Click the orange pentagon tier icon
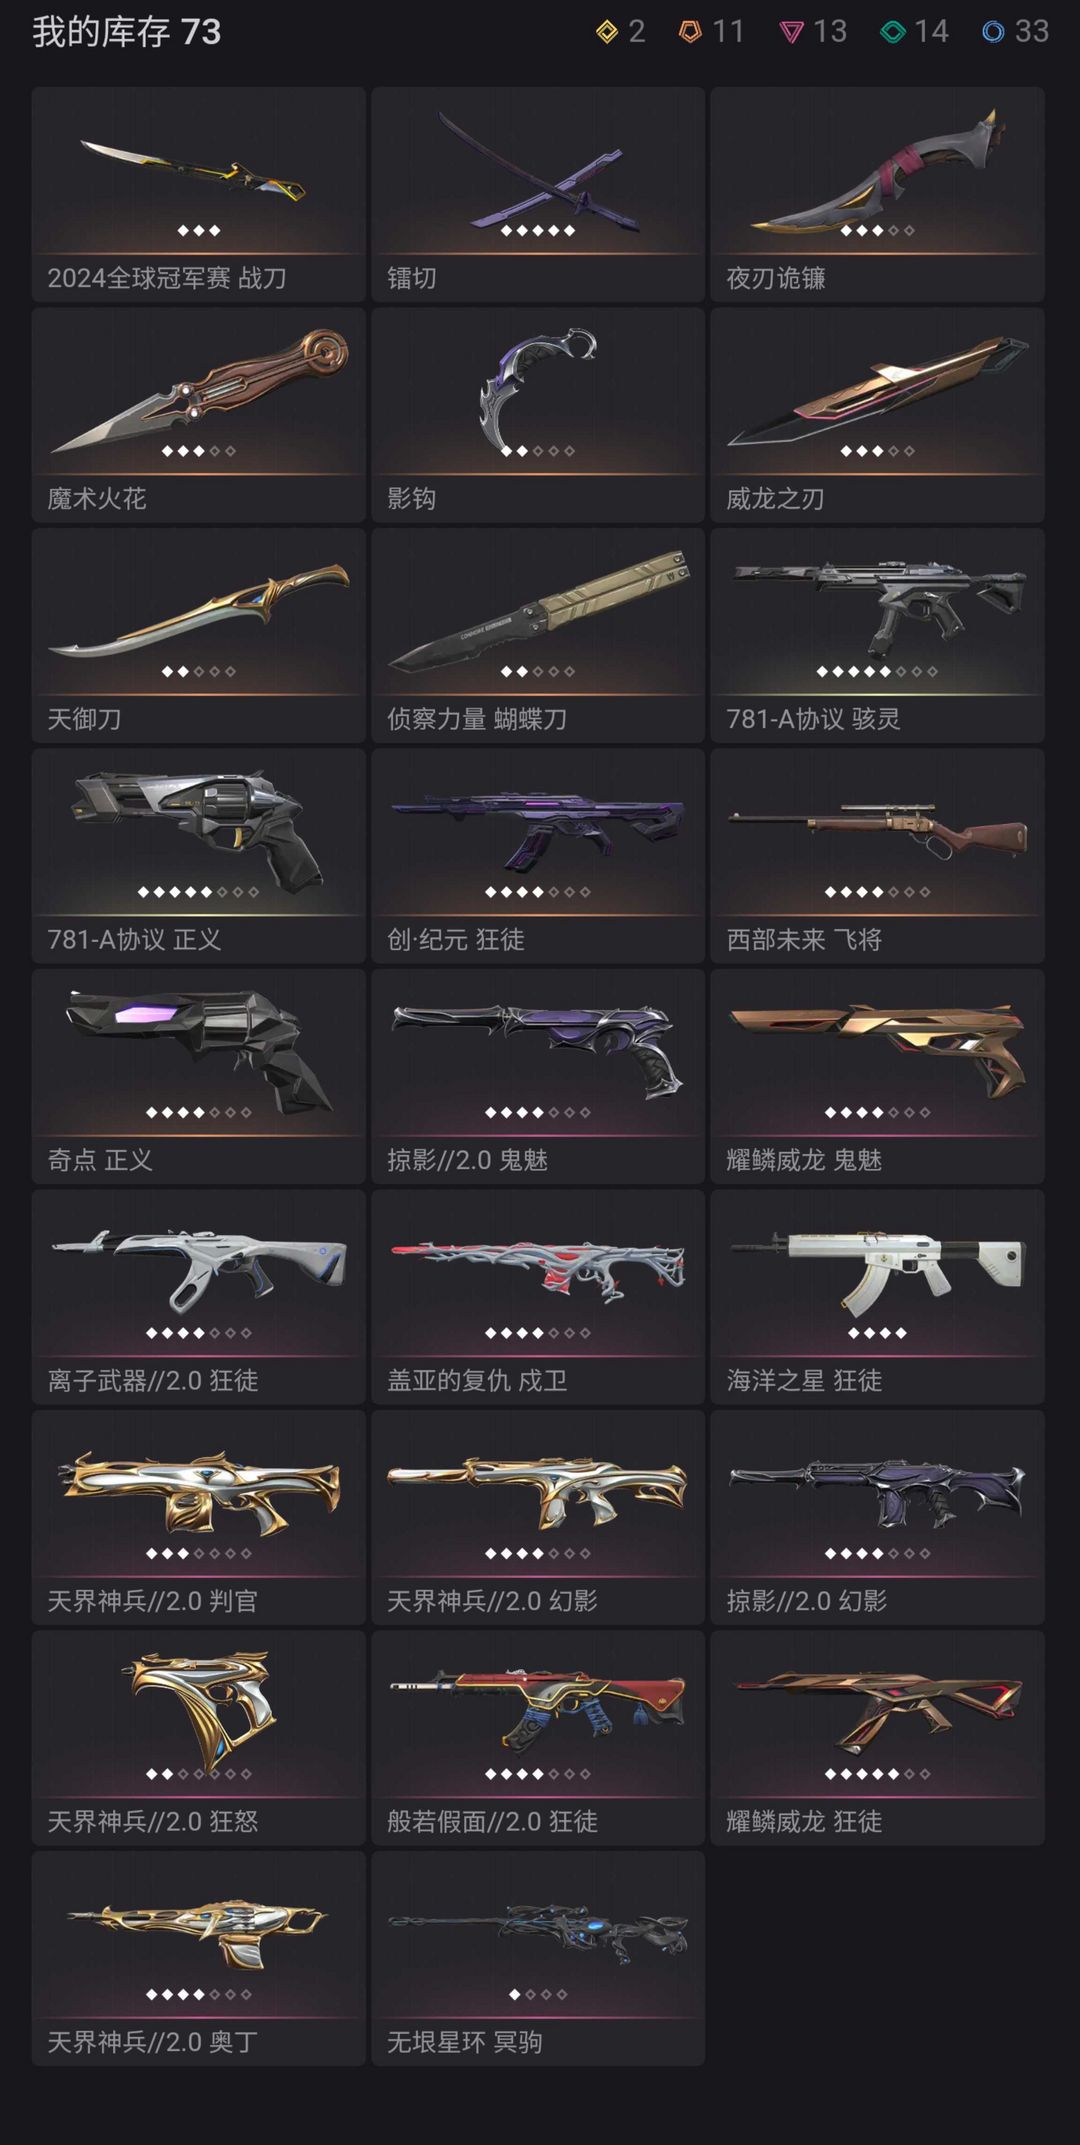This screenshot has height=2145, width=1080. point(690,32)
